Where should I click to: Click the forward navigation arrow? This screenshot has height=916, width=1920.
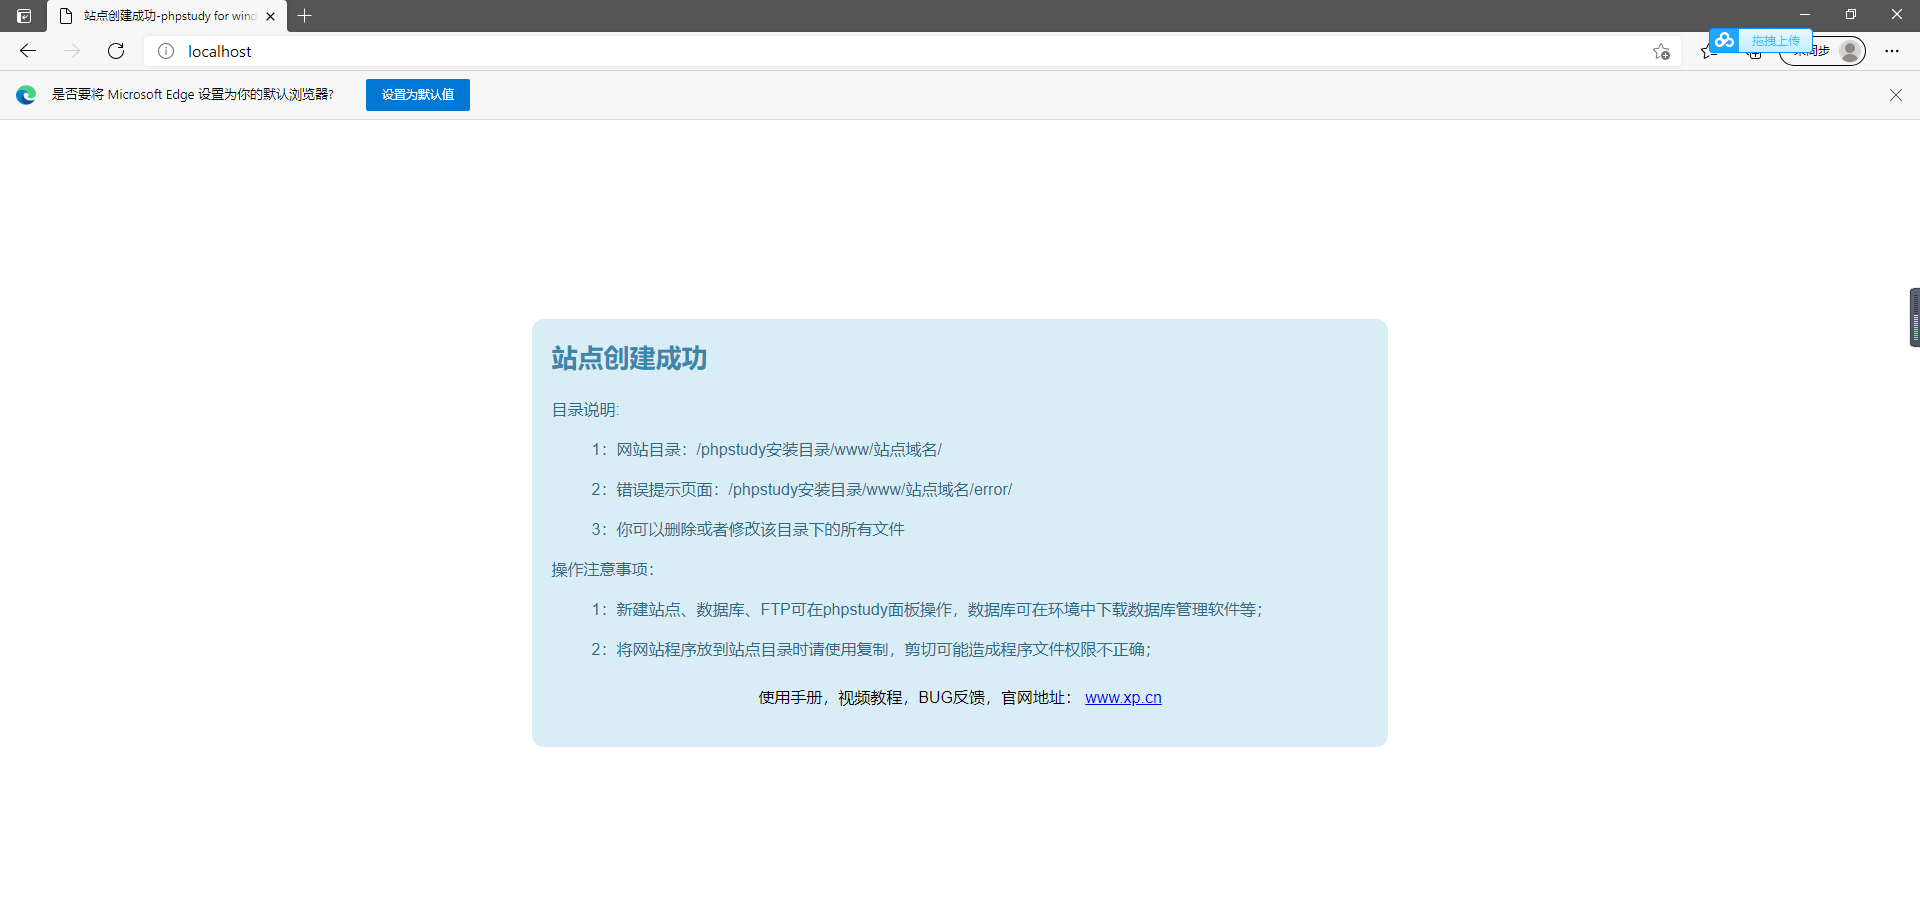tap(72, 51)
